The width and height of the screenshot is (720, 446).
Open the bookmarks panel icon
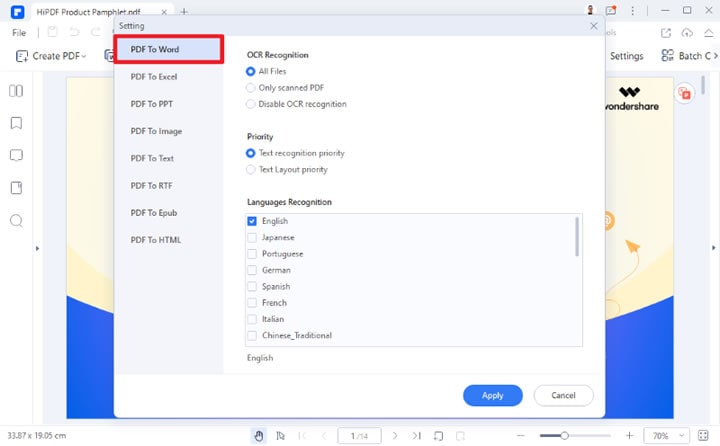click(x=16, y=123)
